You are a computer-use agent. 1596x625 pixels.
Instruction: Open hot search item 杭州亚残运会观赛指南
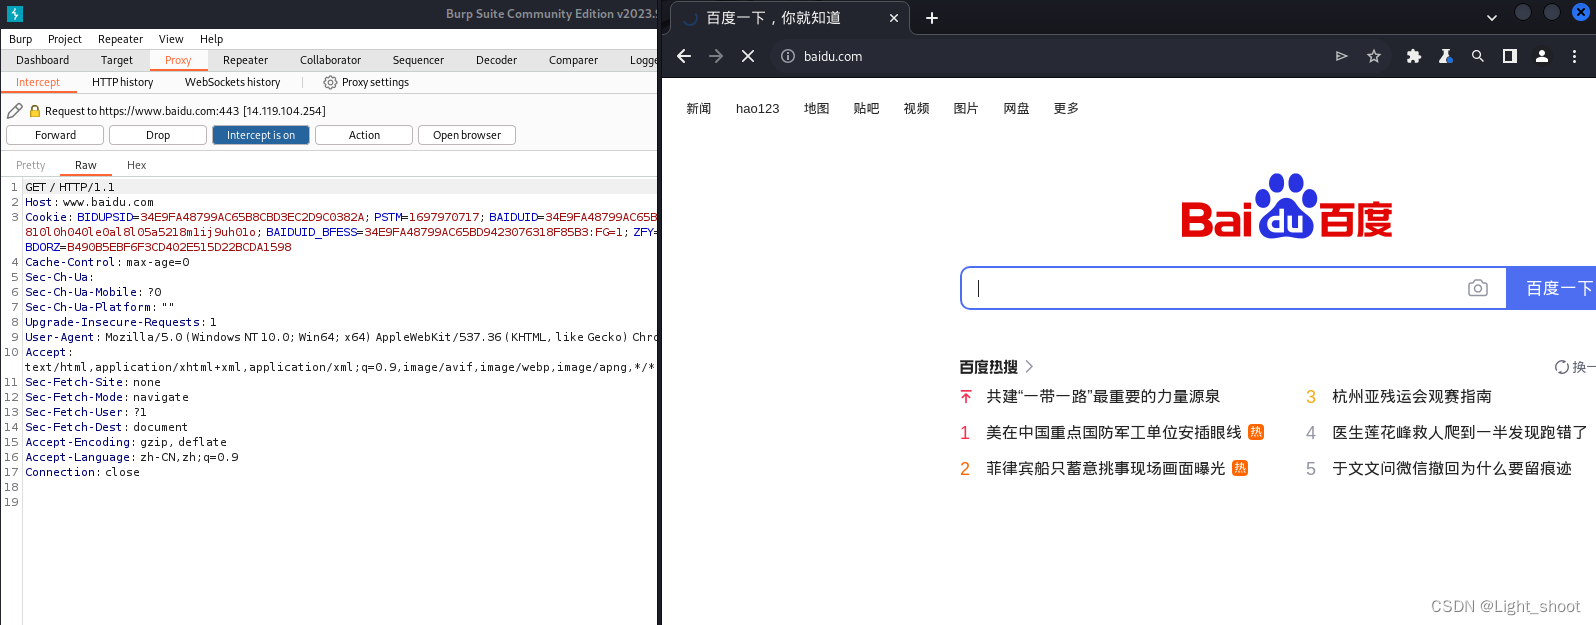[x=1412, y=397]
